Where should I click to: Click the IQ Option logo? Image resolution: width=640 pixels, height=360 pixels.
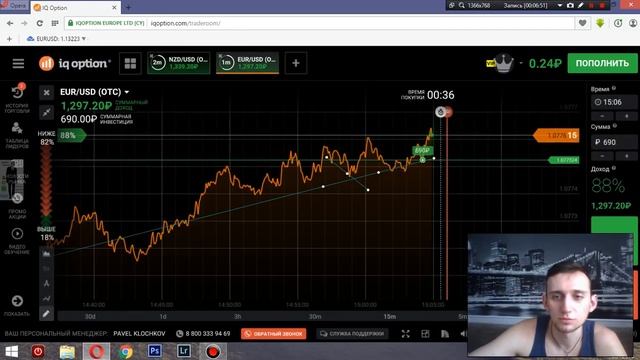click(75, 63)
